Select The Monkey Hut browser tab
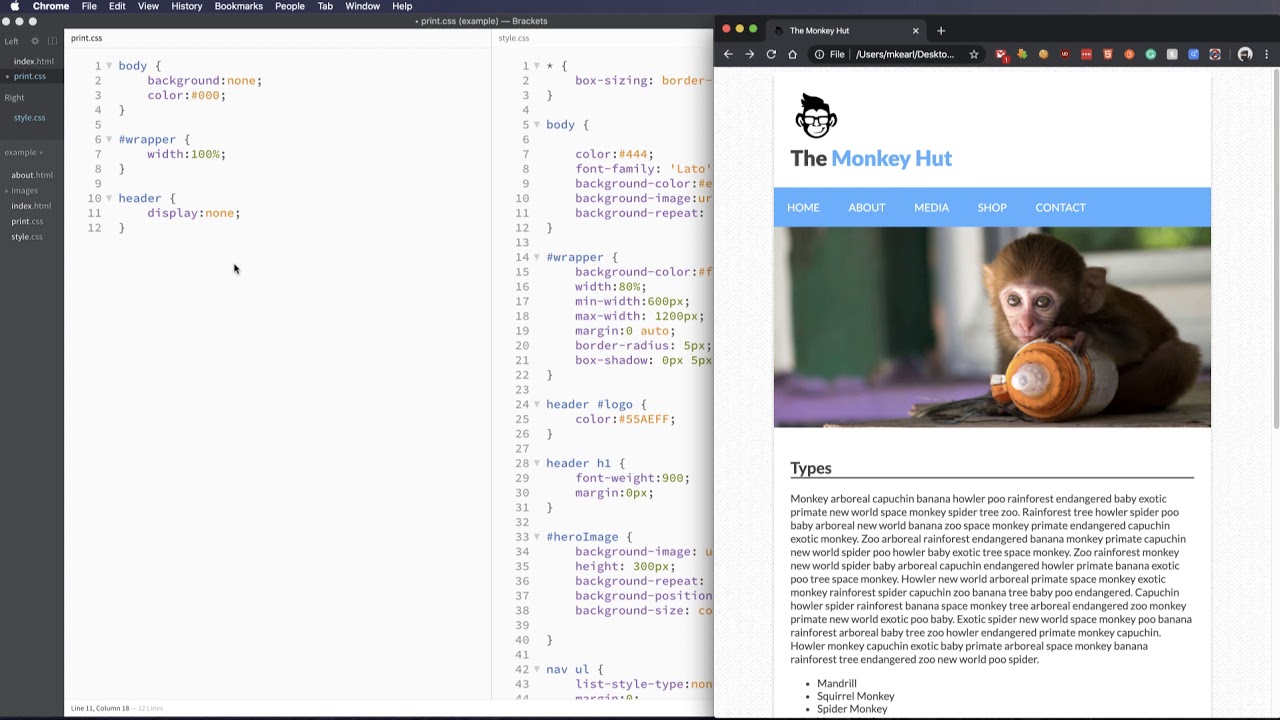Image resolution: width=1280 pixels, height=720 pixels. pos(848,30)
